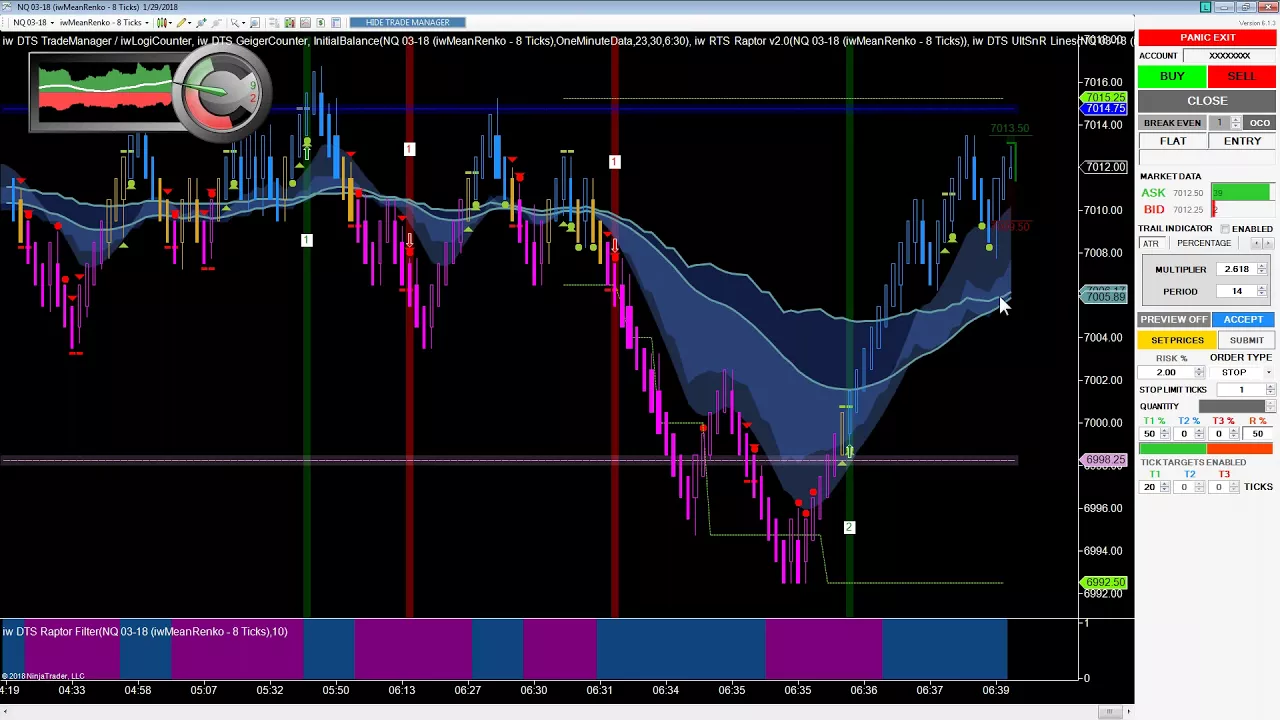Screen dimensions: 1280x720
Task: Click the ENTRY button
Action: [1242, 141]
